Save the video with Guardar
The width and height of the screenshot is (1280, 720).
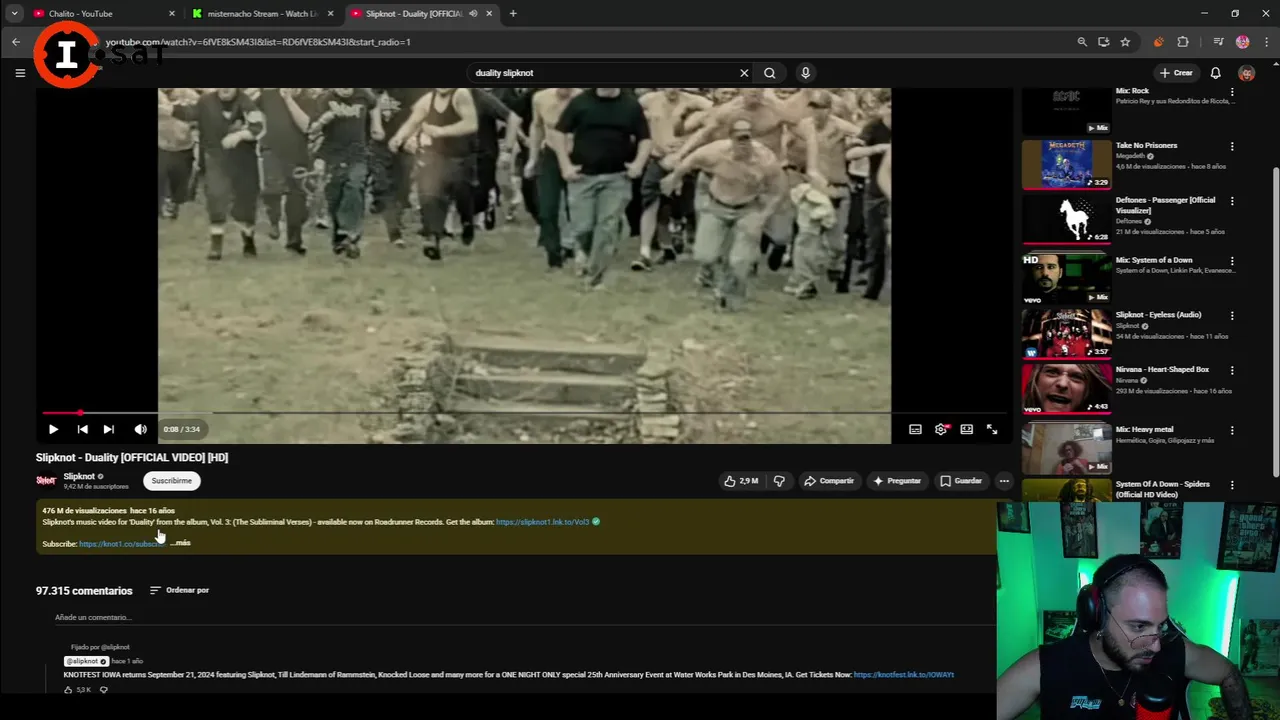coord(961,481)
